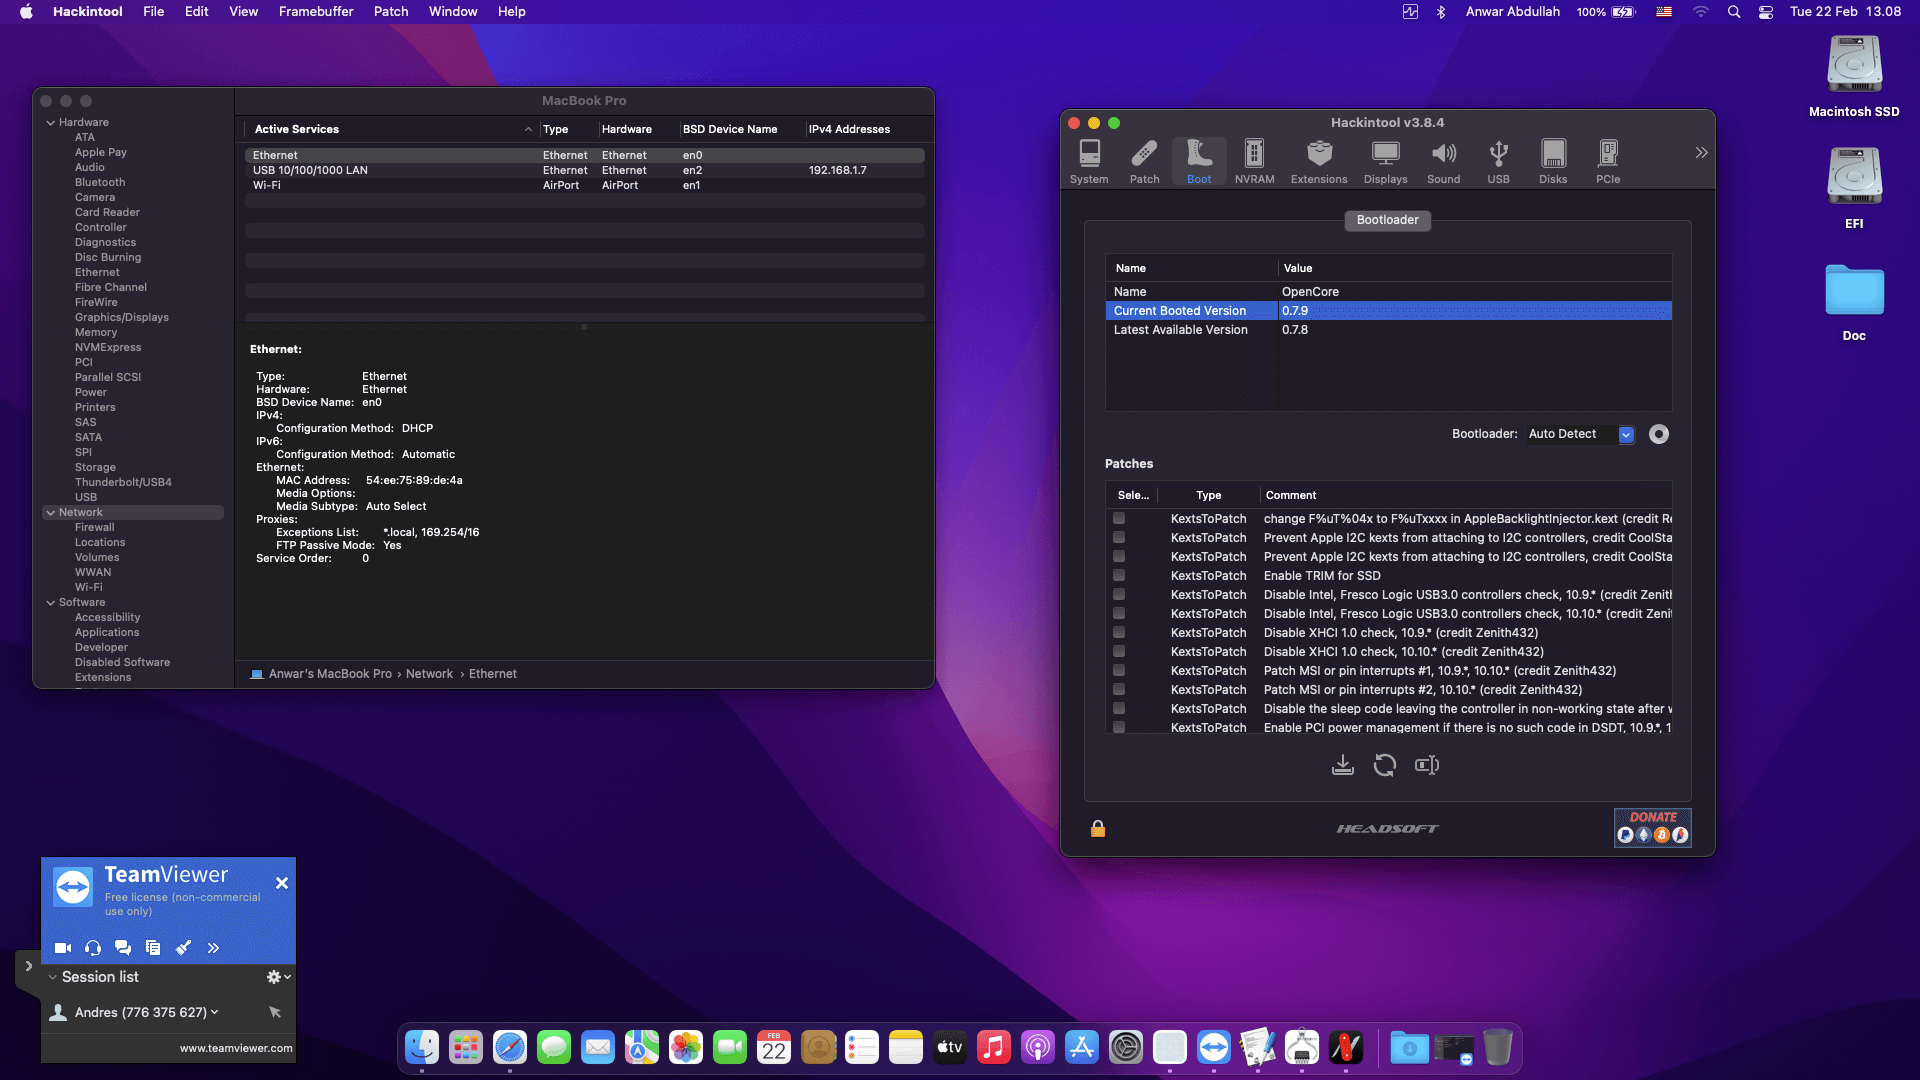
Task: Select the Current Booted Version row
Action: click(1388, 311)
